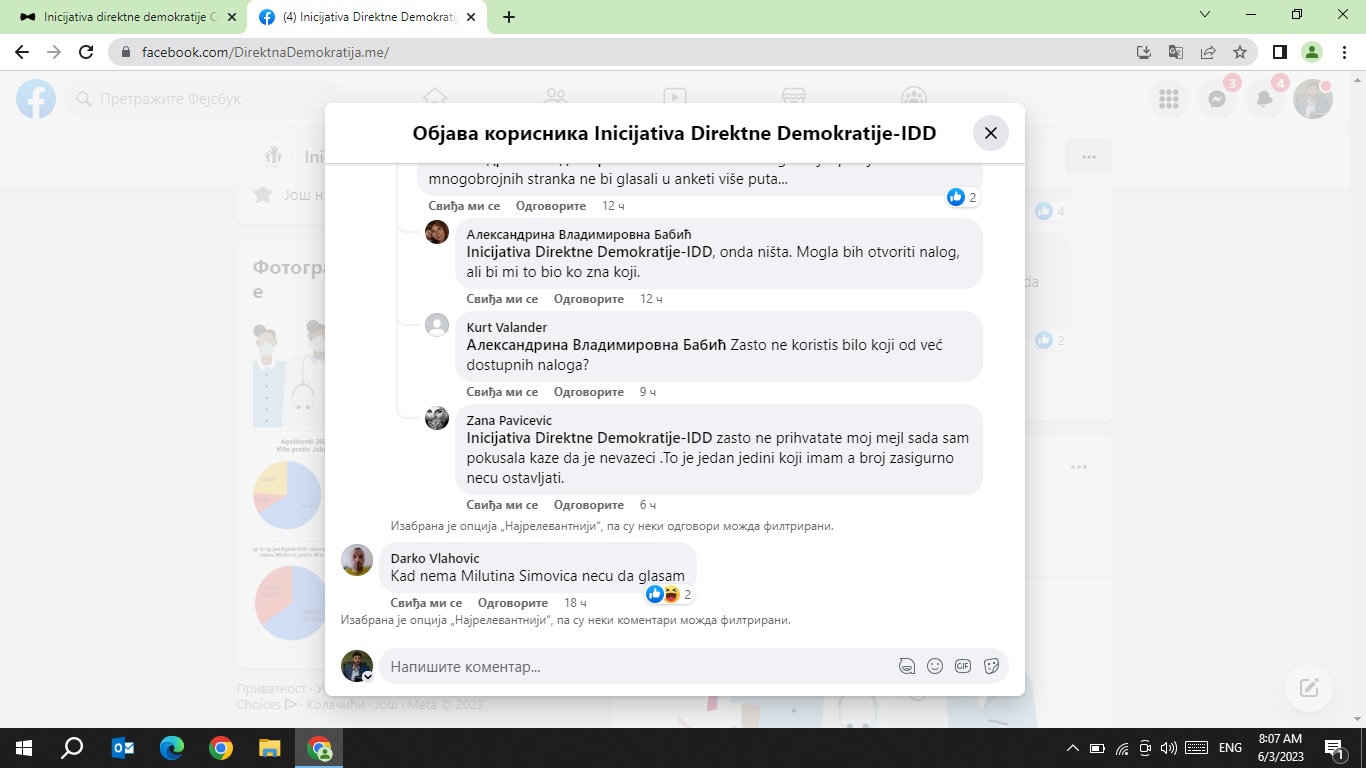This screenshot has height=768, width=1366.
Task: Open Darko Vlahovic's profile name link
Action: (x=435, y=558)
